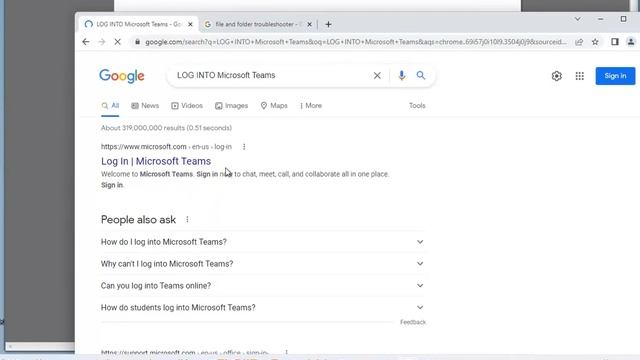Expand "How do I log into Microsoft Teams?"
Viewport: 640px width, 360px height.
262,242
